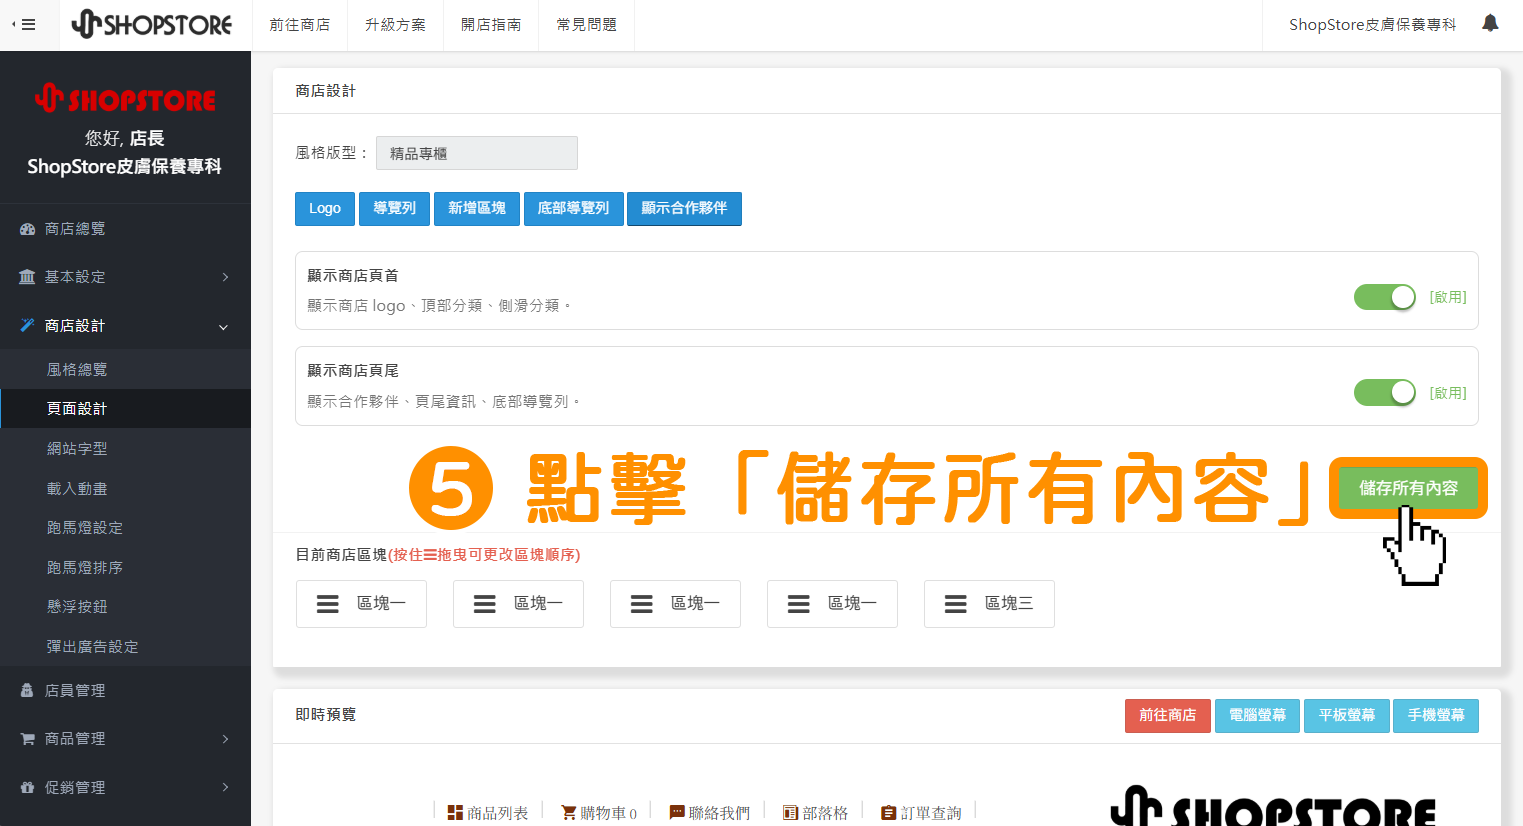Click the product grid icon beside 商品列表
1523x826 pixels.
[455, 813]
